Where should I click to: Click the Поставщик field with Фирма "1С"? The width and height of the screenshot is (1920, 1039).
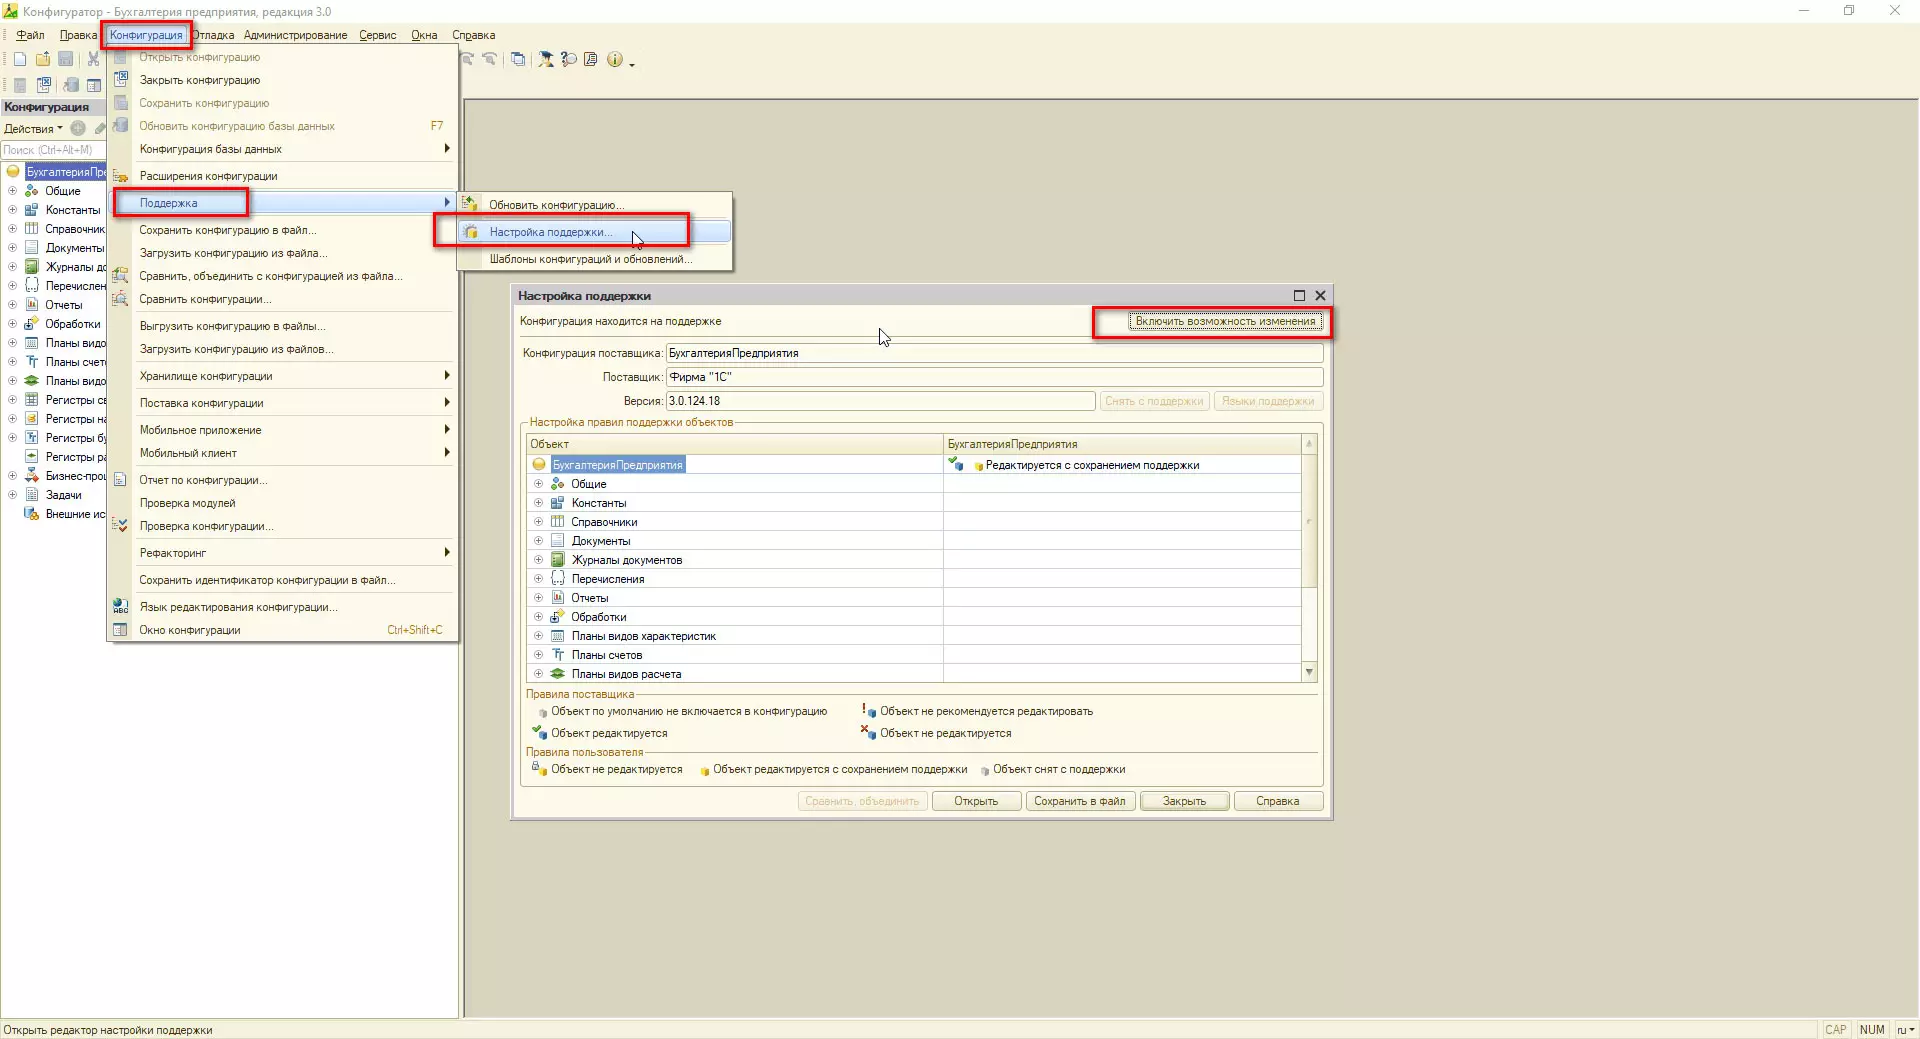994,377
